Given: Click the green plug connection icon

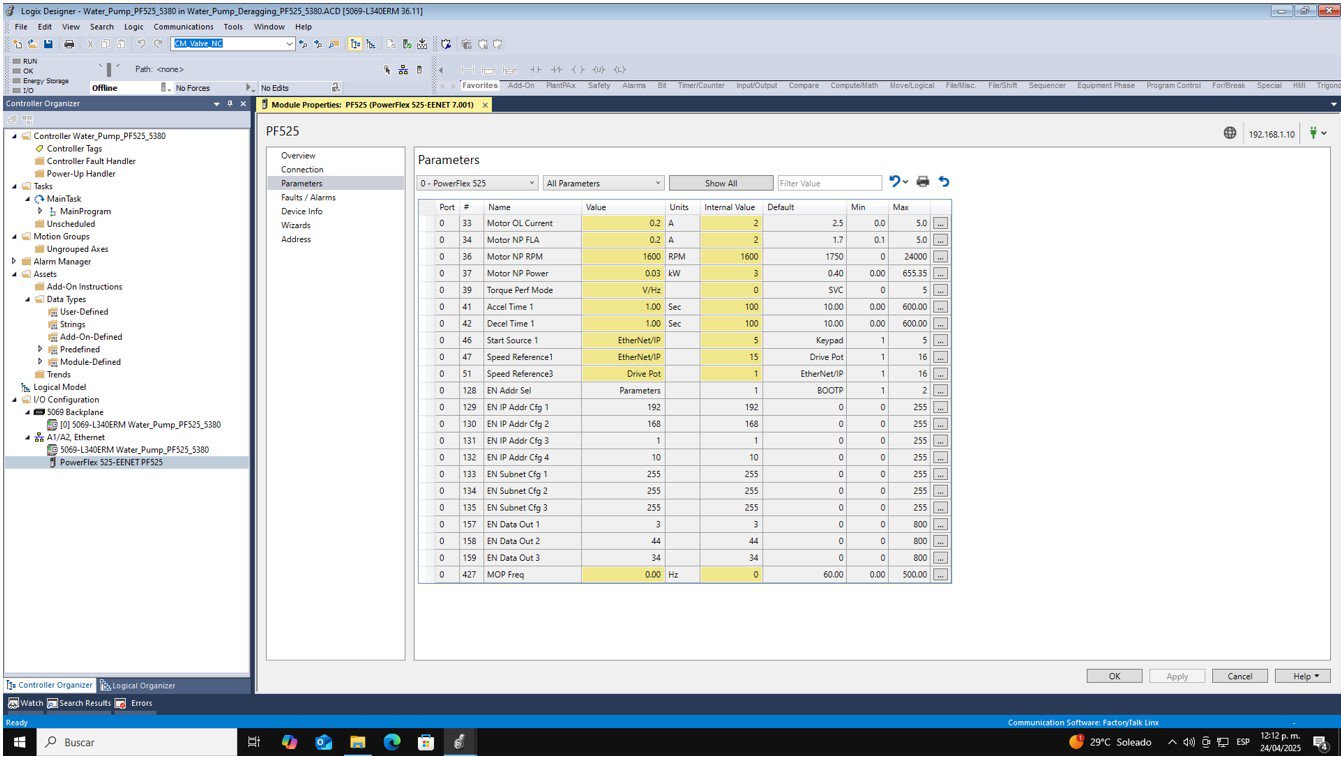Looking at the screenshot, I should click(1313, 133).
